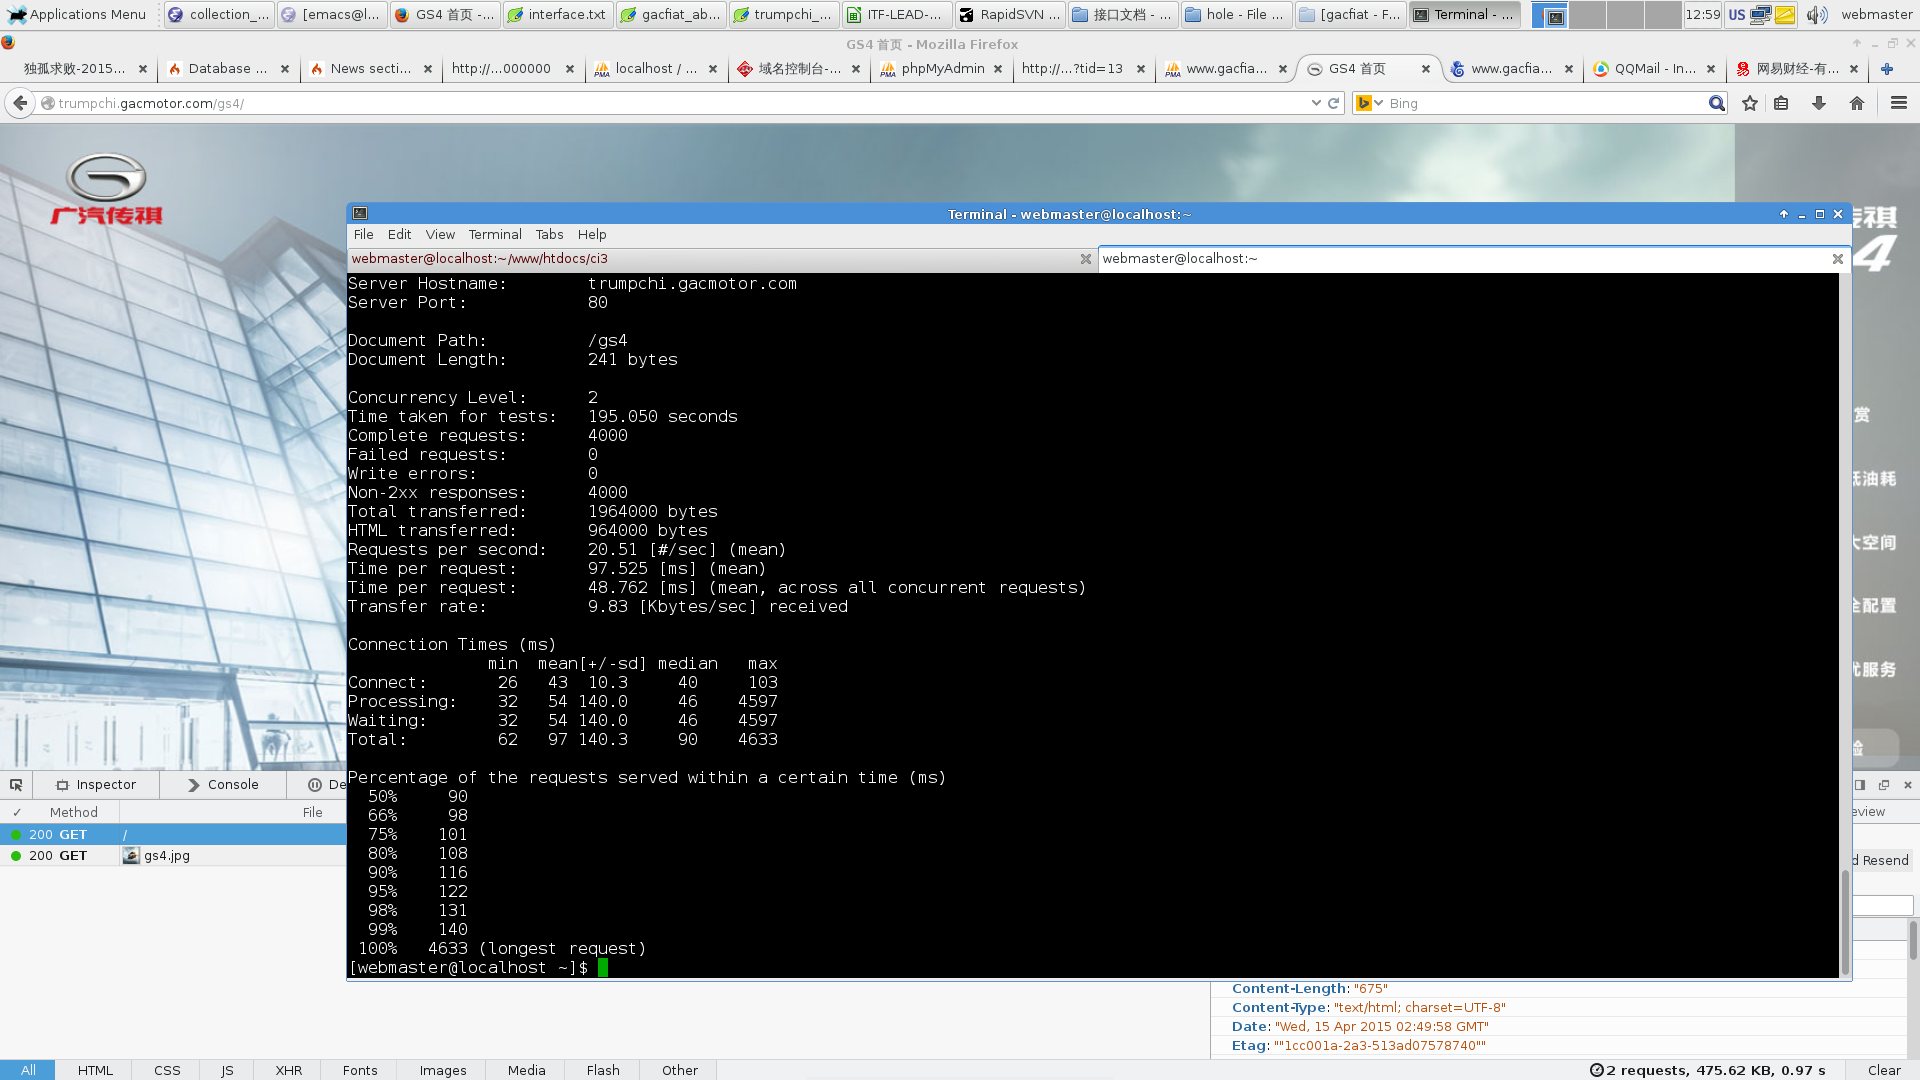Filter network requests by JS
This screenshot has width=1920, height=1080.
point(227,1070)
